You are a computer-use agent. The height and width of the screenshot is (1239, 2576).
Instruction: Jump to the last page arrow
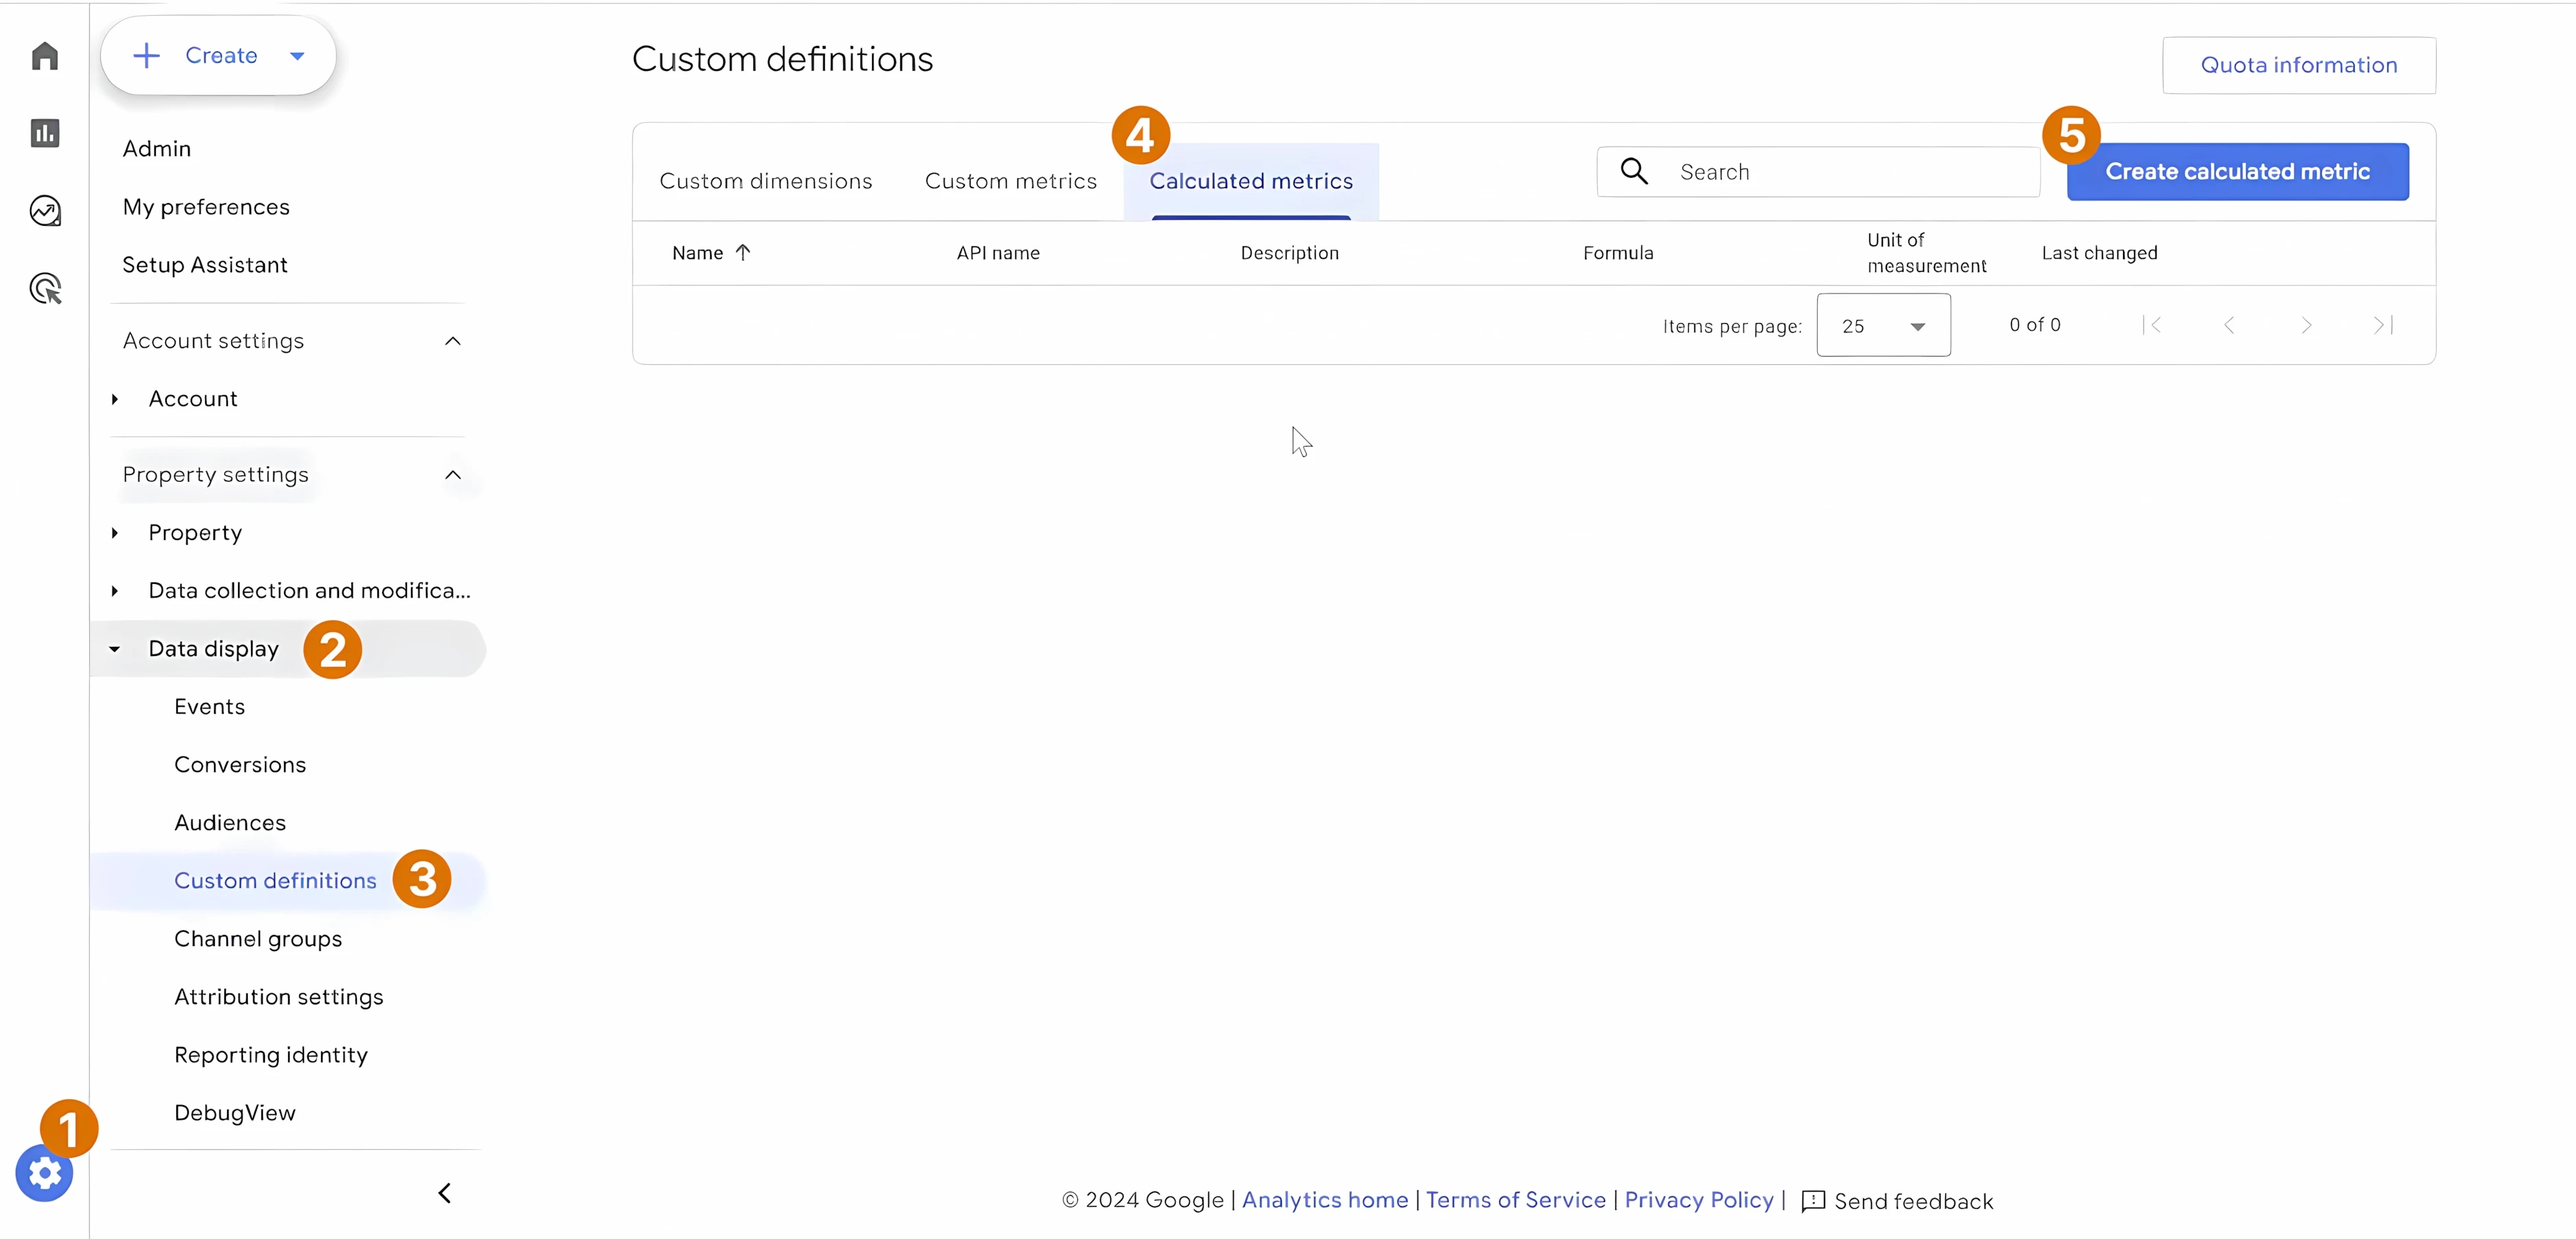point(2382,324)
